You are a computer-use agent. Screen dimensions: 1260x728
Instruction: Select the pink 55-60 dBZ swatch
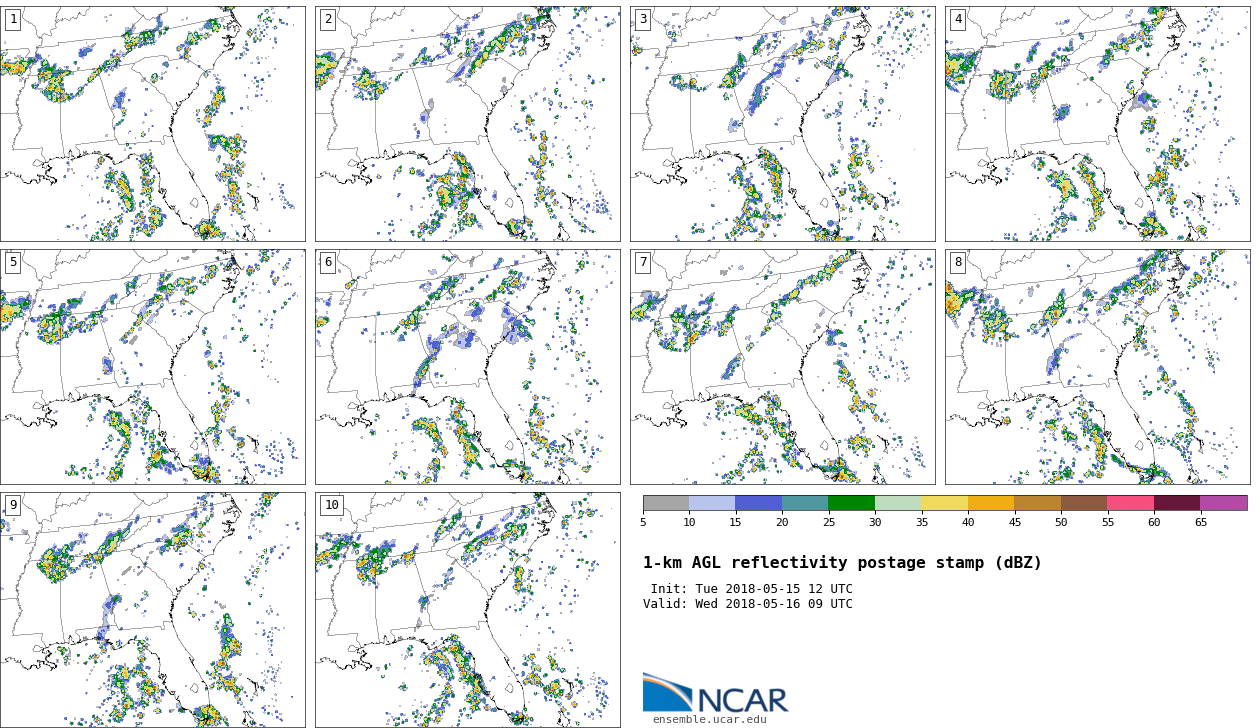(x=1130, y=503)
